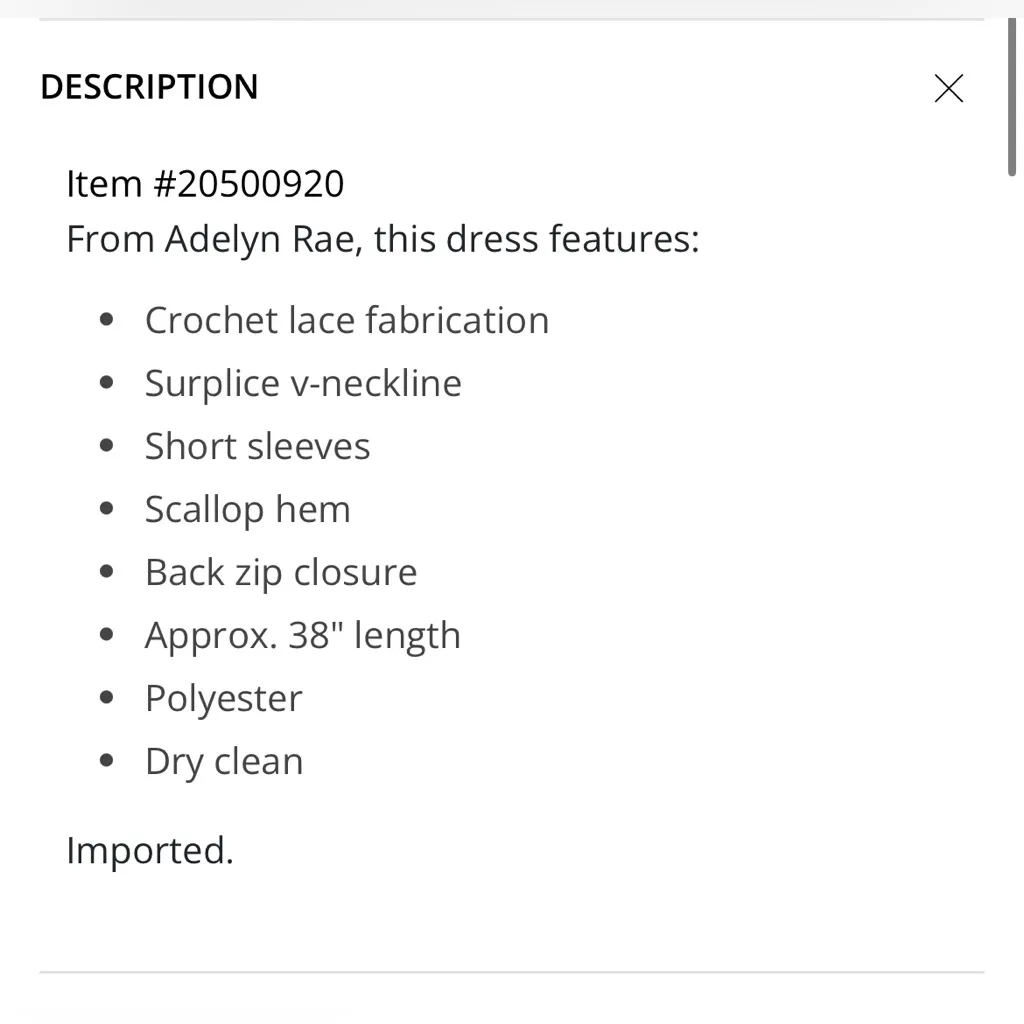Click the Item #20500920 text
Viewport: 1024px width, 1024px height.
tap(205, 184)
